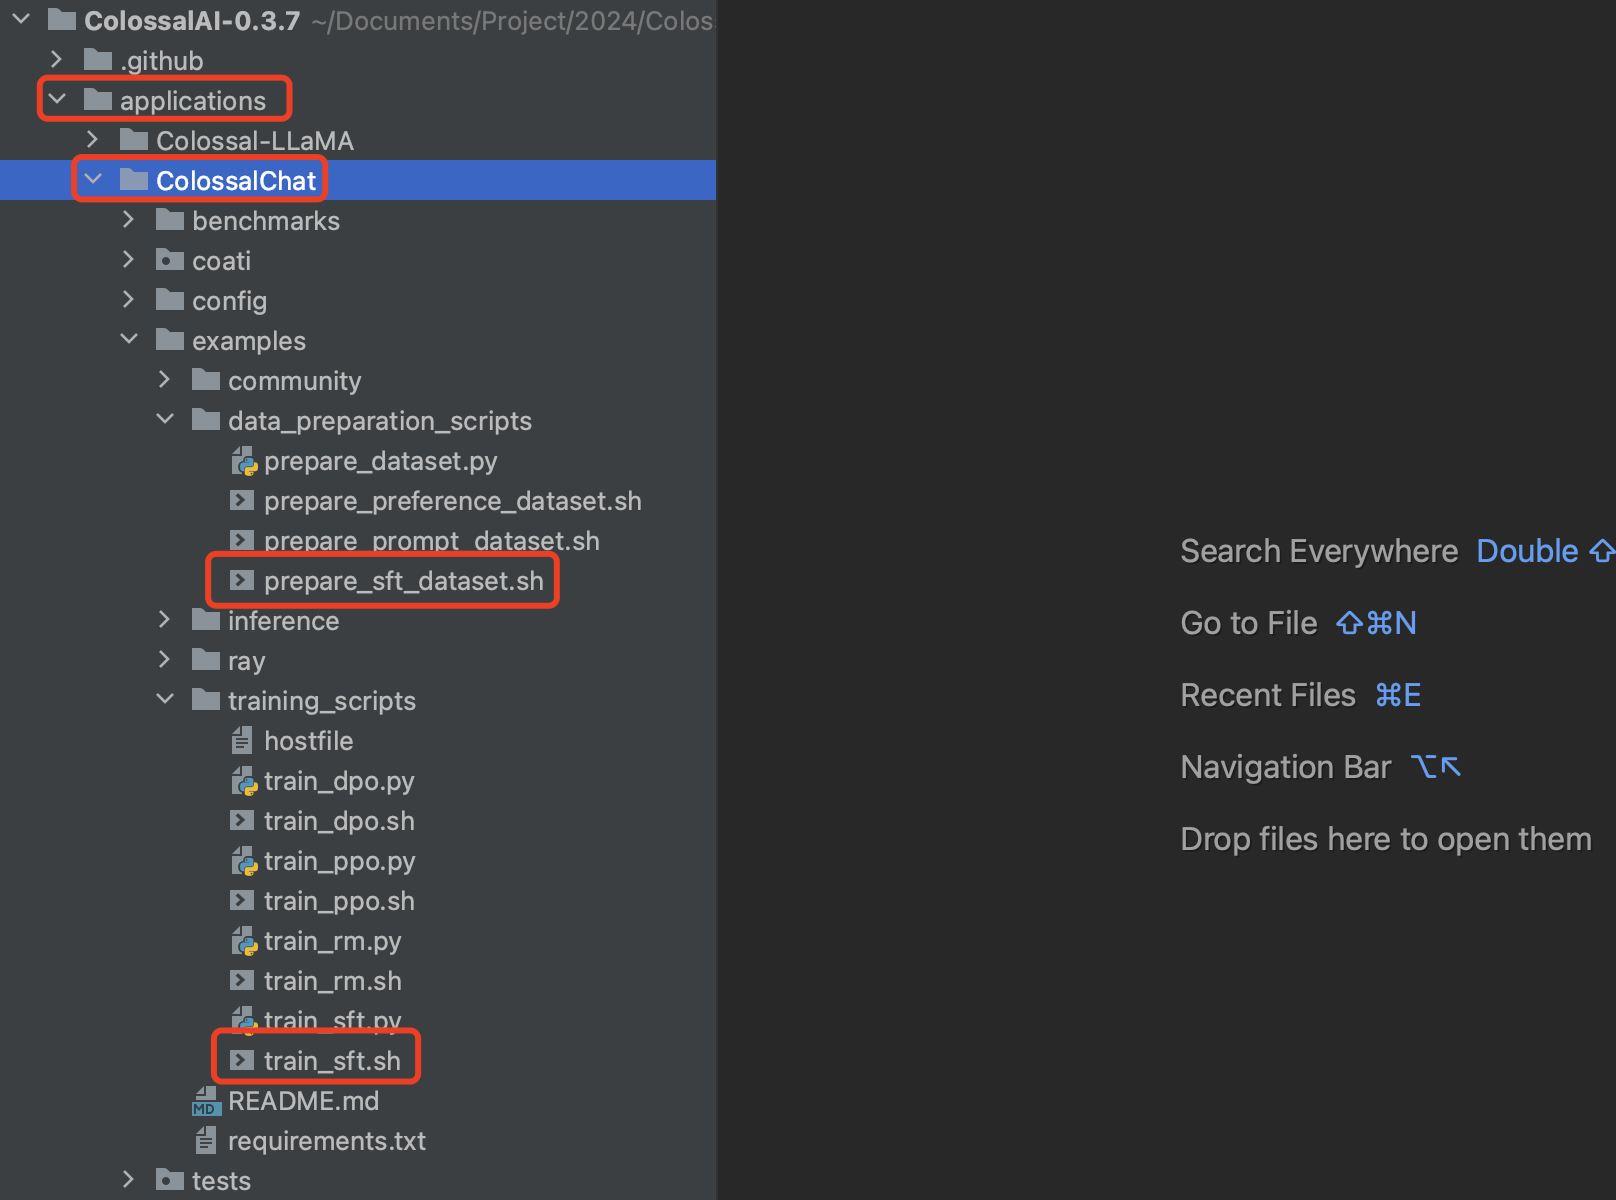Click the inference folder icon
Screen dimensions: 1616x1200
(206, 619)
